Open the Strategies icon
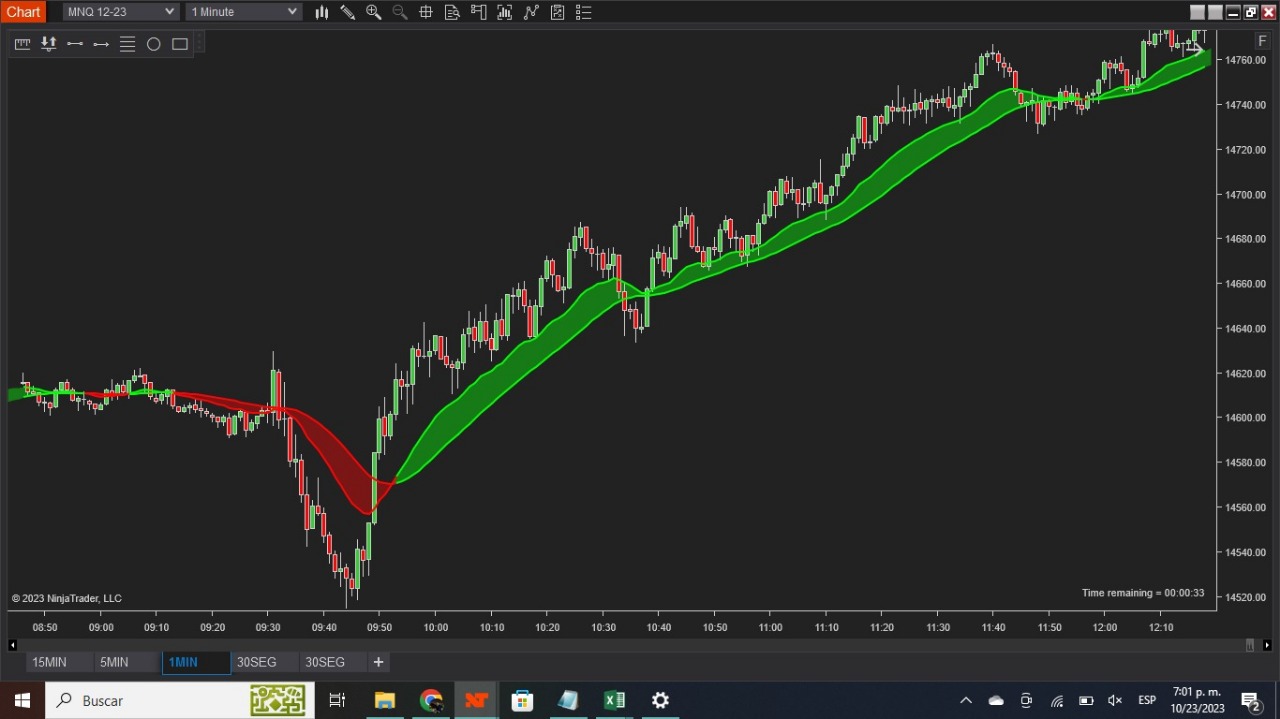This screenshot has width=1280, height=719. pyautogui.click(x=531, y=12)
